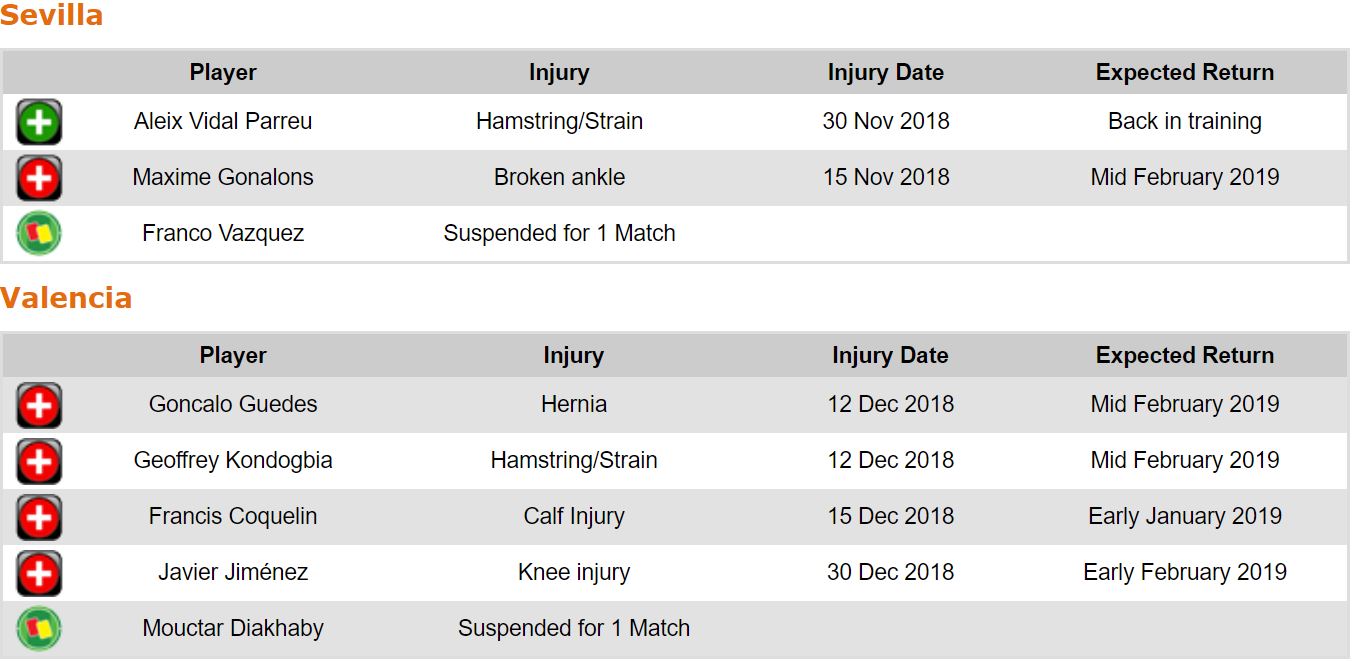Click red injury icon beside Goncalo Guedes
This screenshot has height=662, width=1352.
pos(39,405)
